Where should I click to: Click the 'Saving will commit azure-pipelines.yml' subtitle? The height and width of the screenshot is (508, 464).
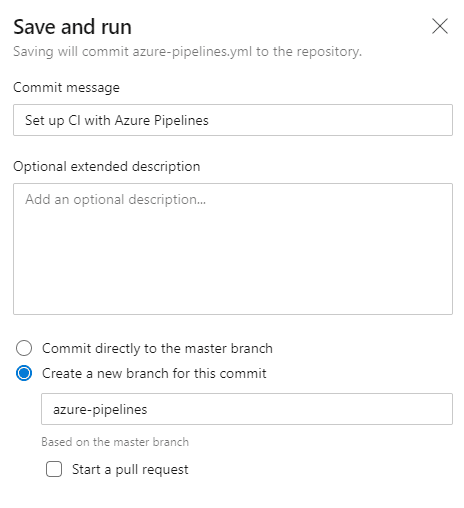[187, 52]
